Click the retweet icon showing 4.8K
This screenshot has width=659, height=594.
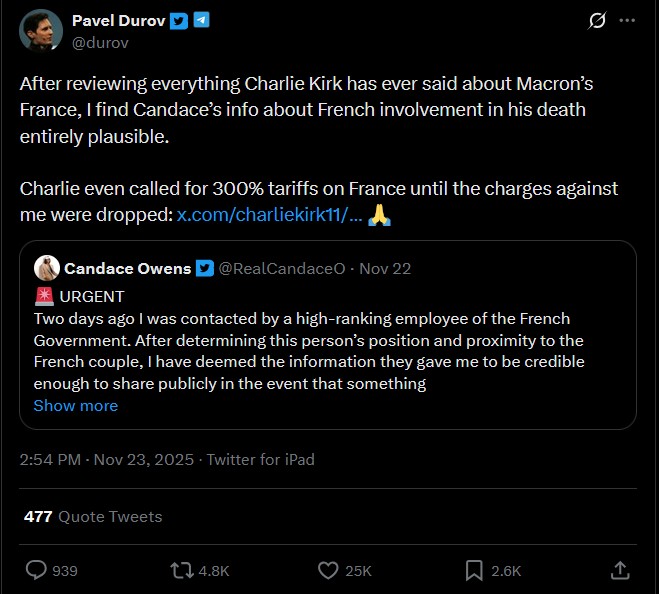tap(183, 570)
